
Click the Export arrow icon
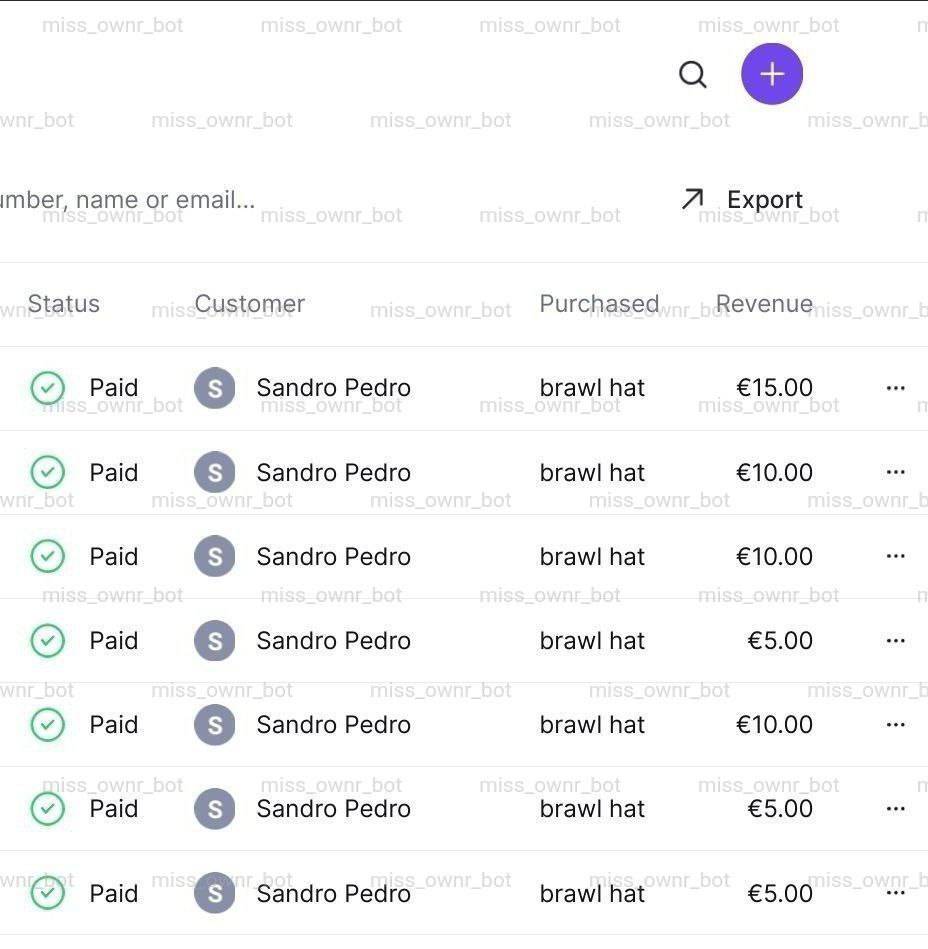(692, 199)
